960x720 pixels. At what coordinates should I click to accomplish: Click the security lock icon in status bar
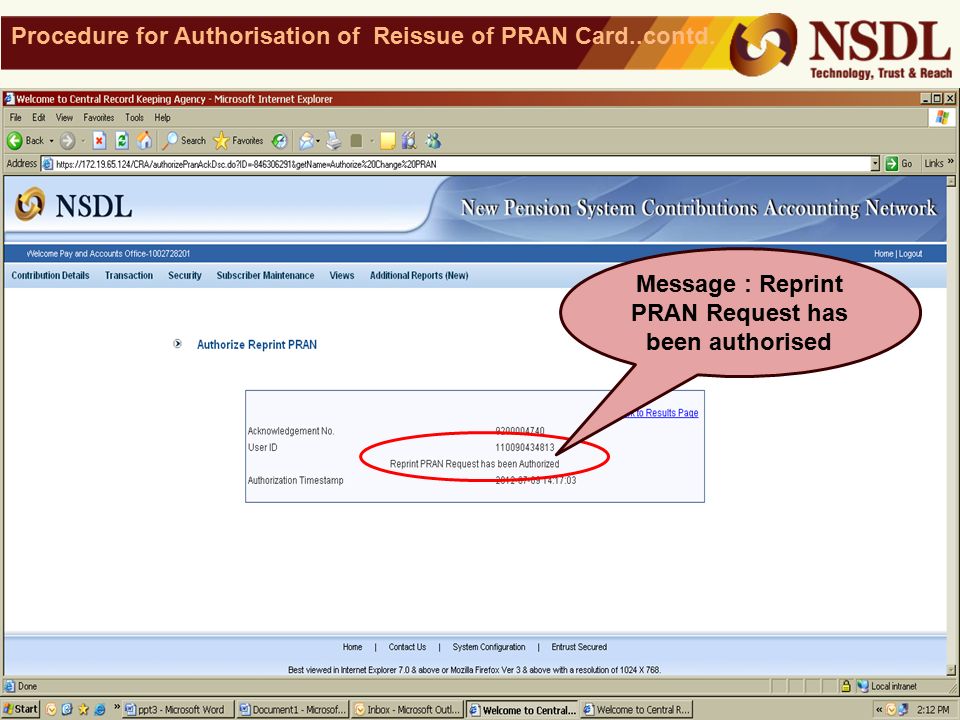coord(846,686)
